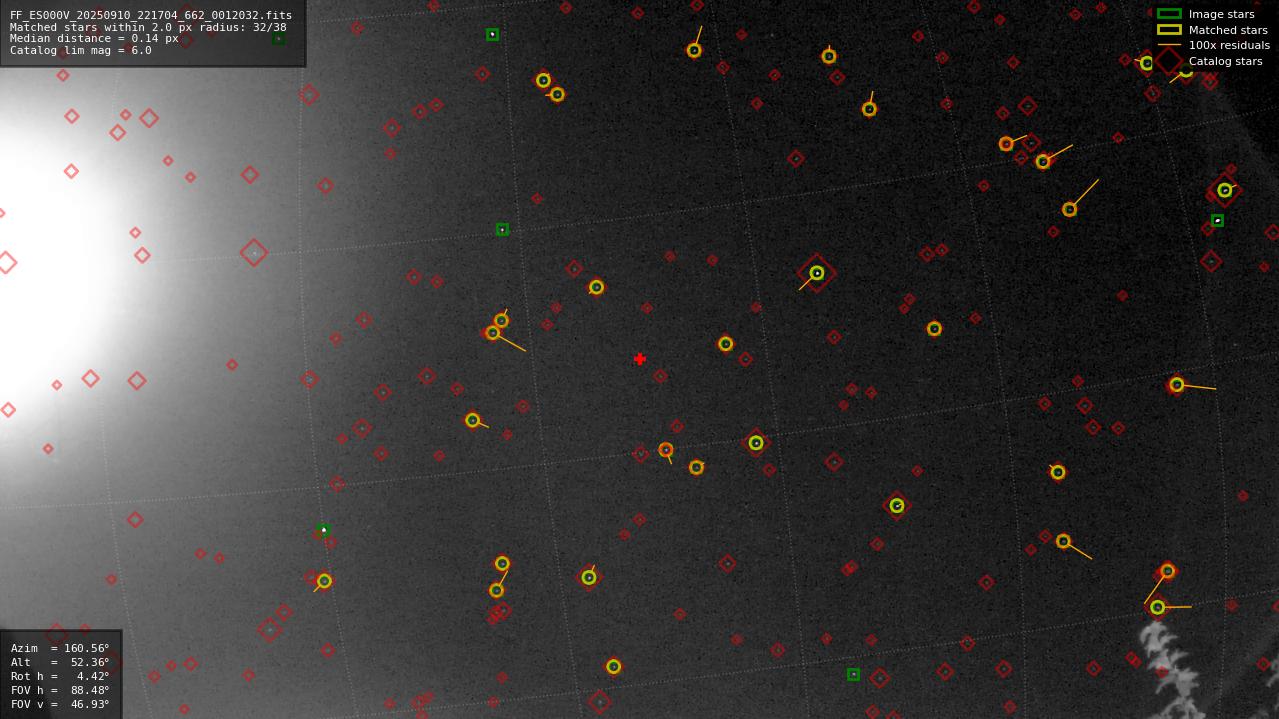Click the yellow Matched stars legend square
Image resolution: width=1279 pixels, height=719 pixels.
(x=1169, y=30)
